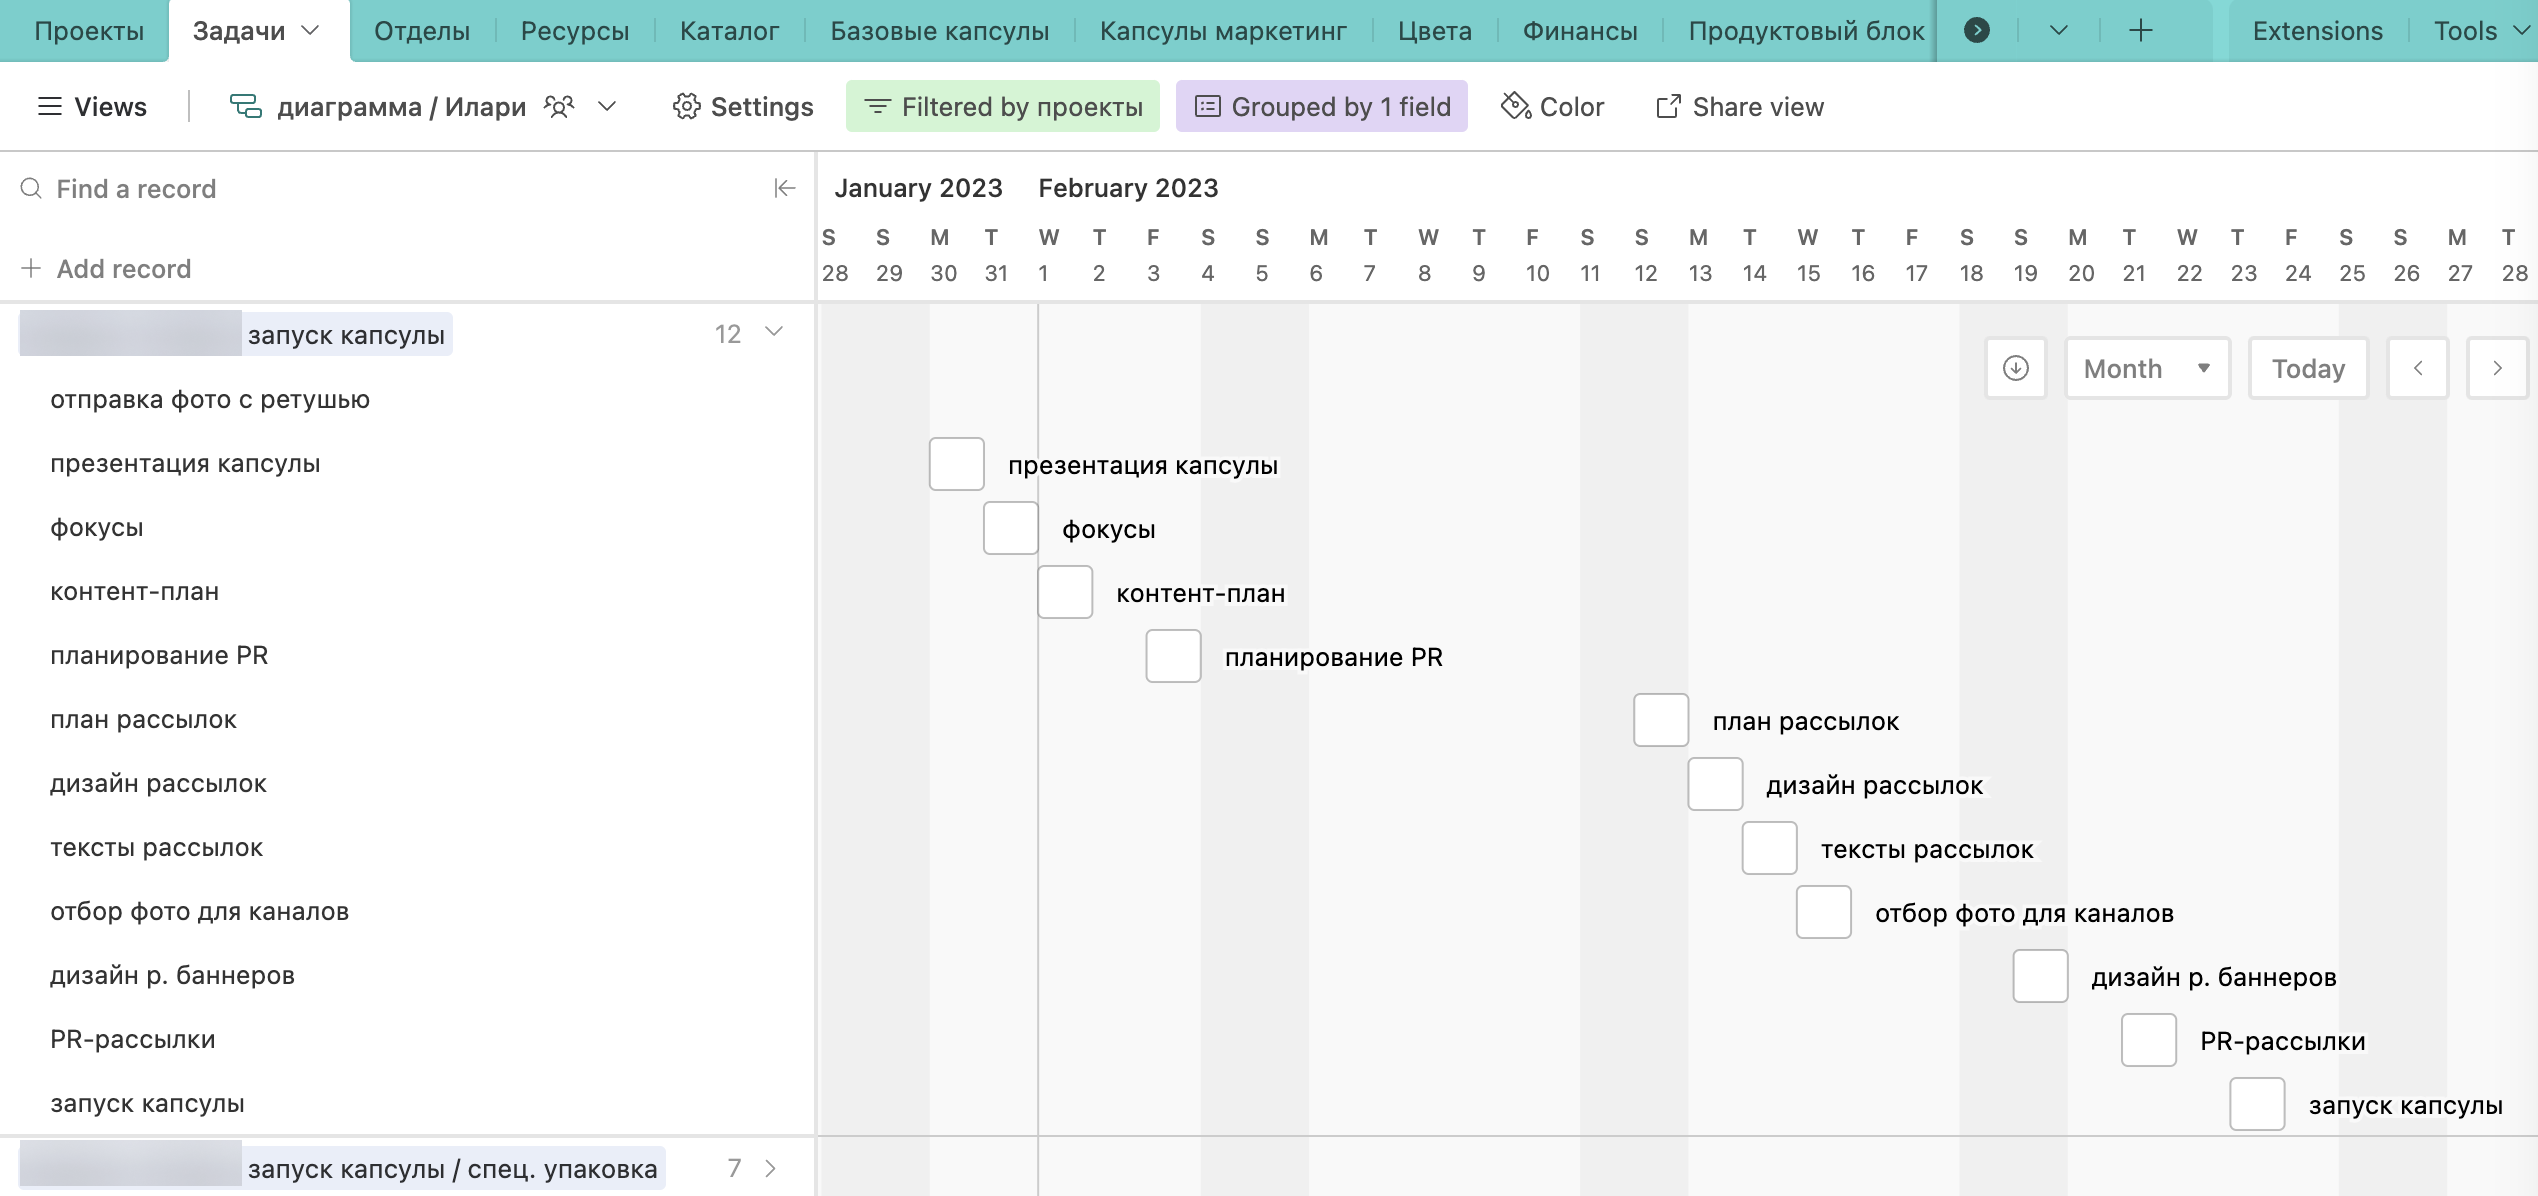This screenshot has width=2538, height=1196.
Task: Click the download/export circle icon
Action: tap(2015, 368)
